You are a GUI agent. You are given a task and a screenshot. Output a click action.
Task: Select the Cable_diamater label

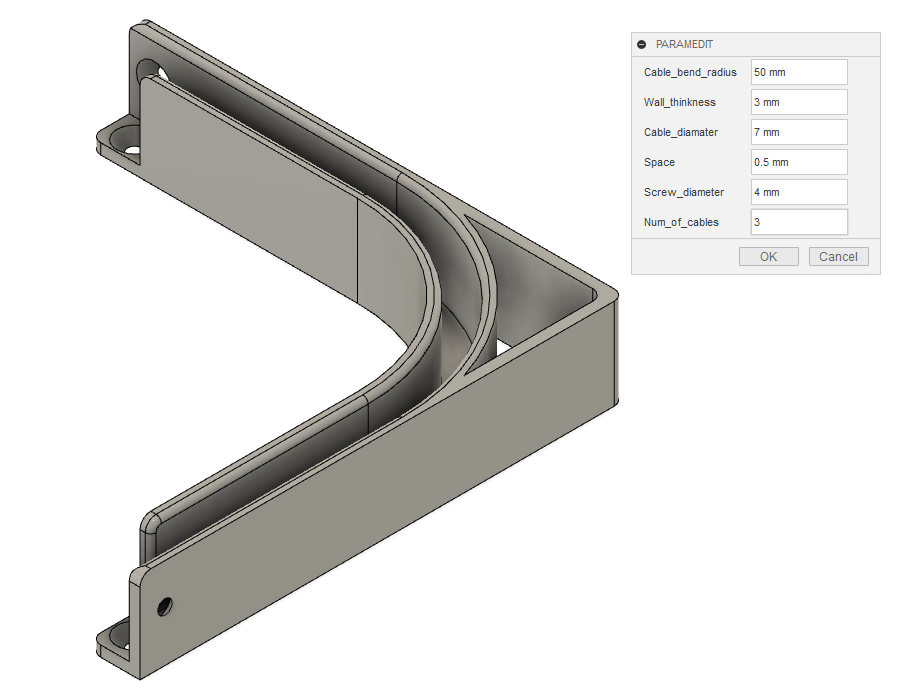[x=681, y=132]
